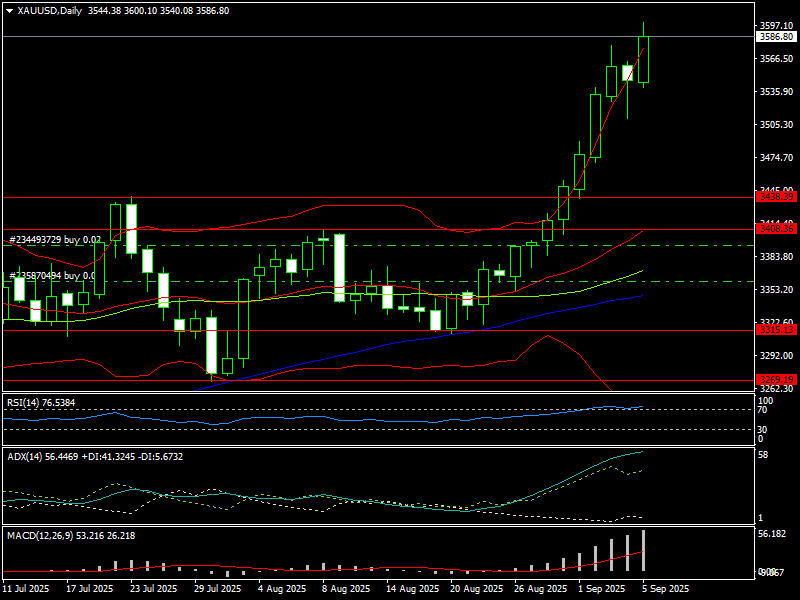Click the 5 Sep 2025 date label

(x=664, y=589)
